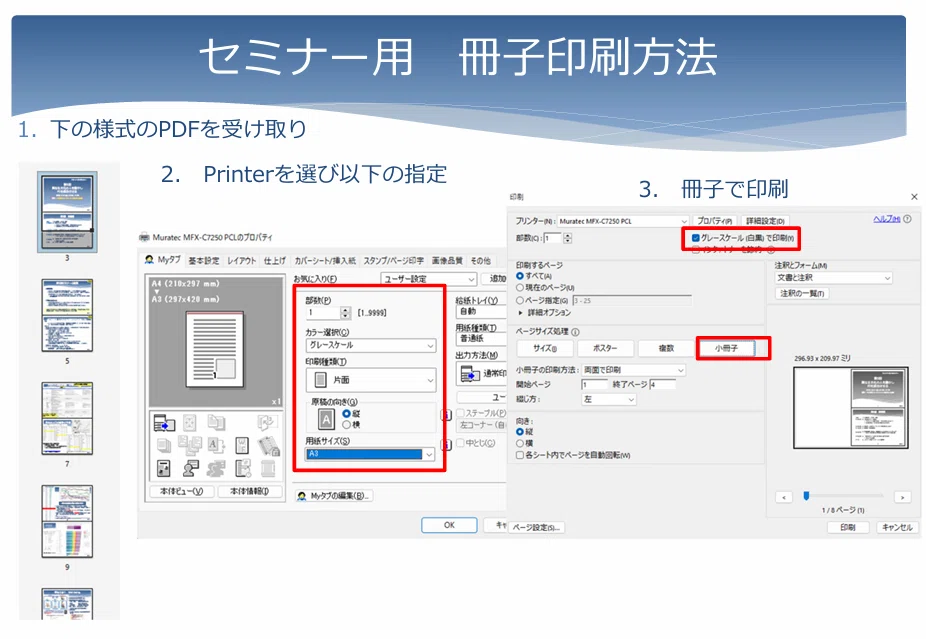This screenshot has height=639, width=926.
Task: Toggle the 中とじ checkbox
Action: (460, 443)
